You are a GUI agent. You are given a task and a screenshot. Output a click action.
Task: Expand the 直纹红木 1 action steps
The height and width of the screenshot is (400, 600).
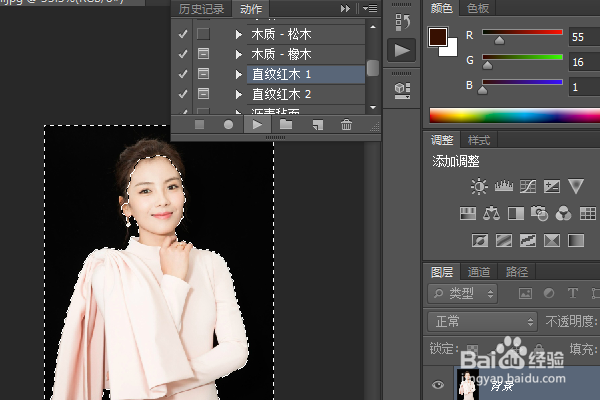[239, 74]
